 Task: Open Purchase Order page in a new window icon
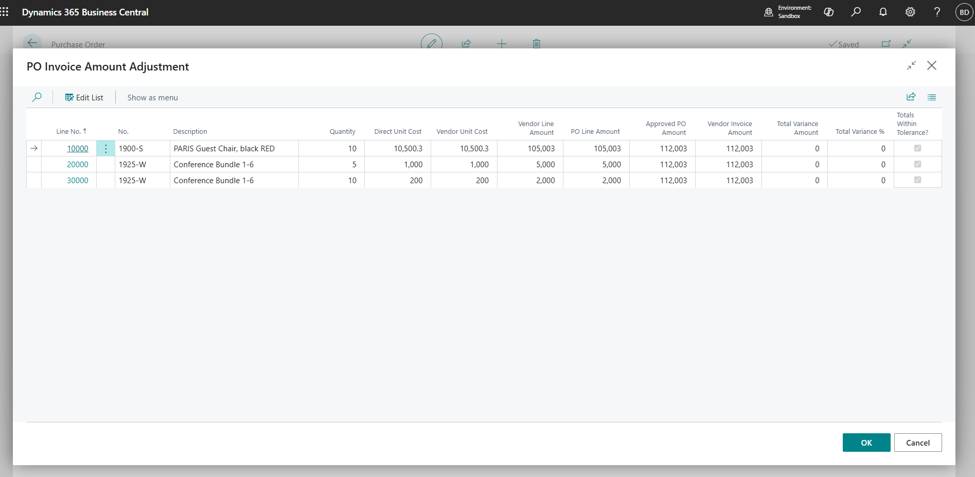[886, 44]
